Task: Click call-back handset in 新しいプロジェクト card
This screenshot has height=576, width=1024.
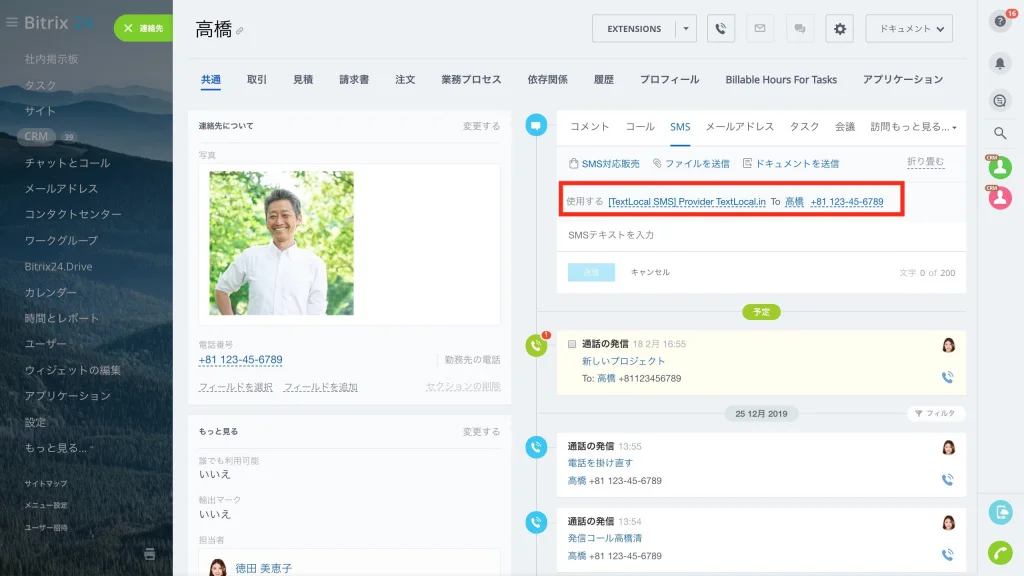Action: pos(948,377)
